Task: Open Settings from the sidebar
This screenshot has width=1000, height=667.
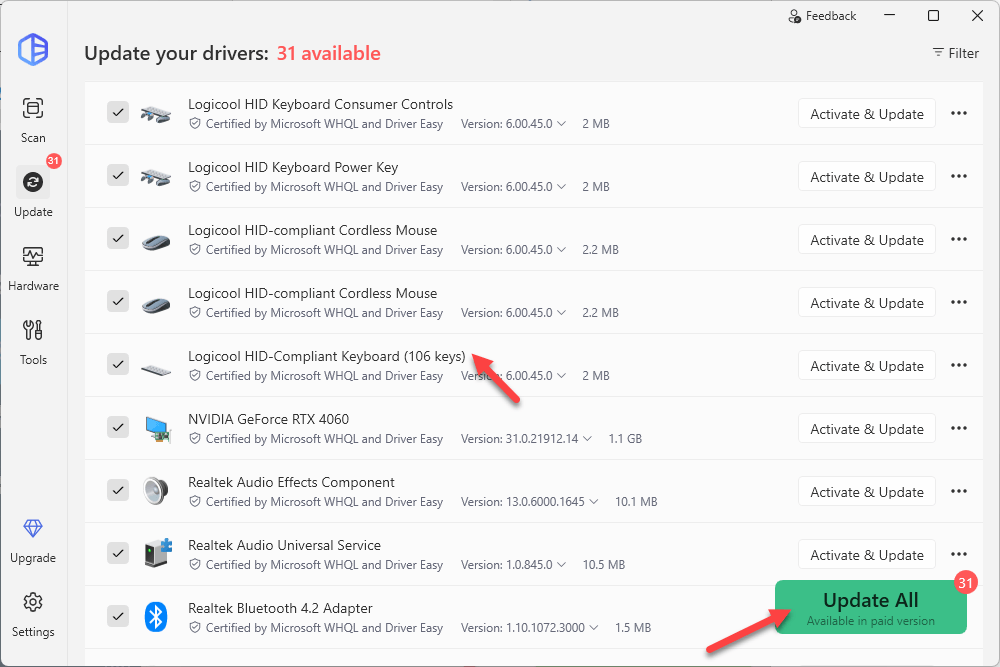Action: point(33,613)
